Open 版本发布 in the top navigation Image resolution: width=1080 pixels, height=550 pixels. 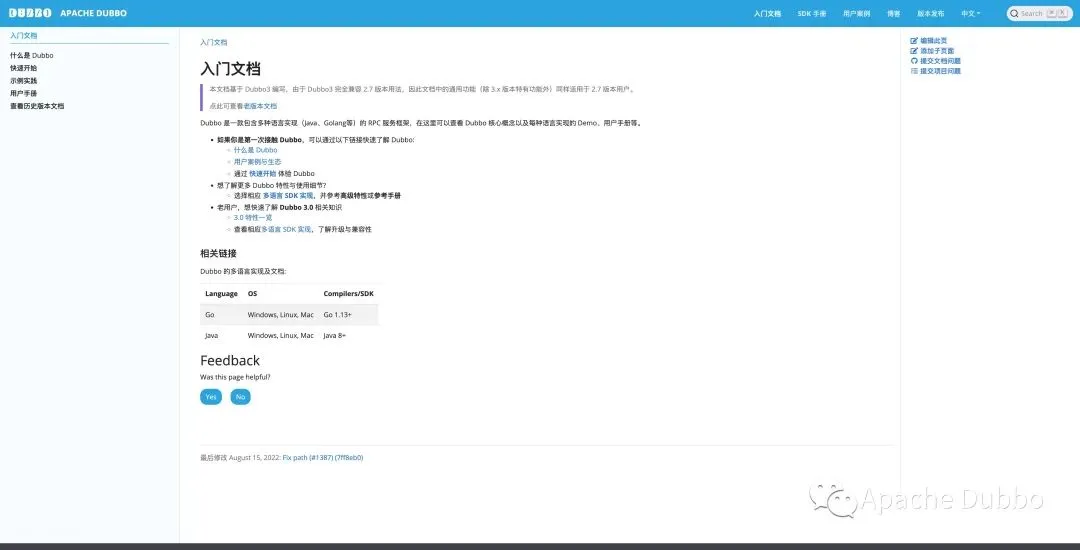pos(931,14)
